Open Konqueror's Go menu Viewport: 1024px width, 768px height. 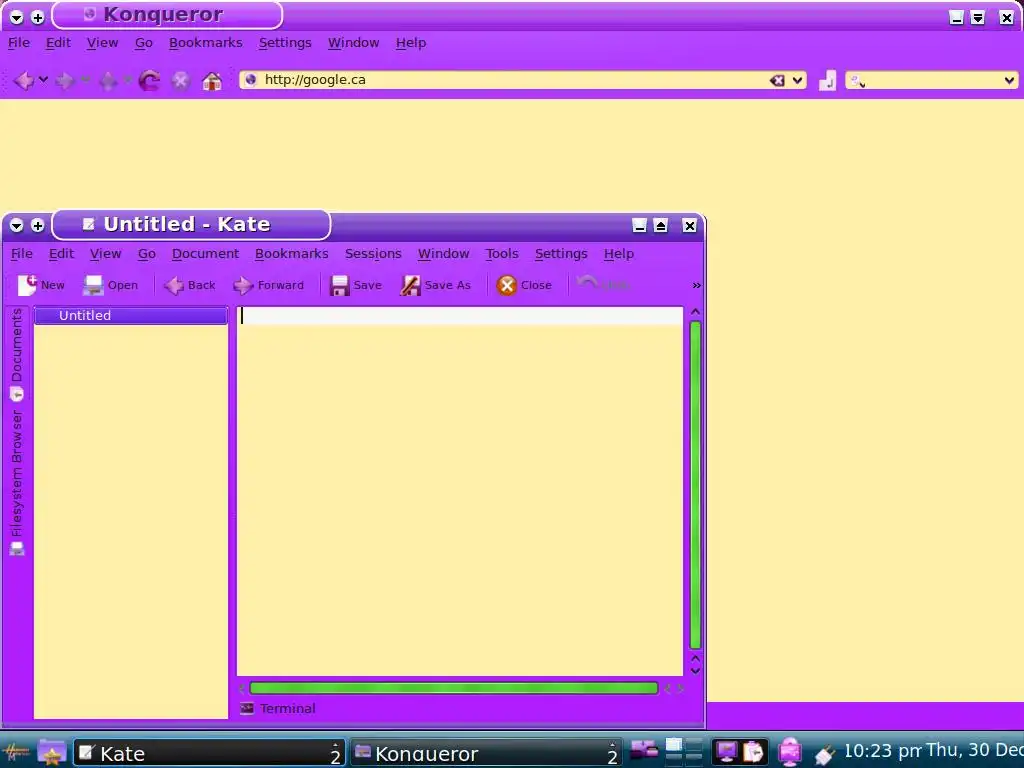click(144, 42)
